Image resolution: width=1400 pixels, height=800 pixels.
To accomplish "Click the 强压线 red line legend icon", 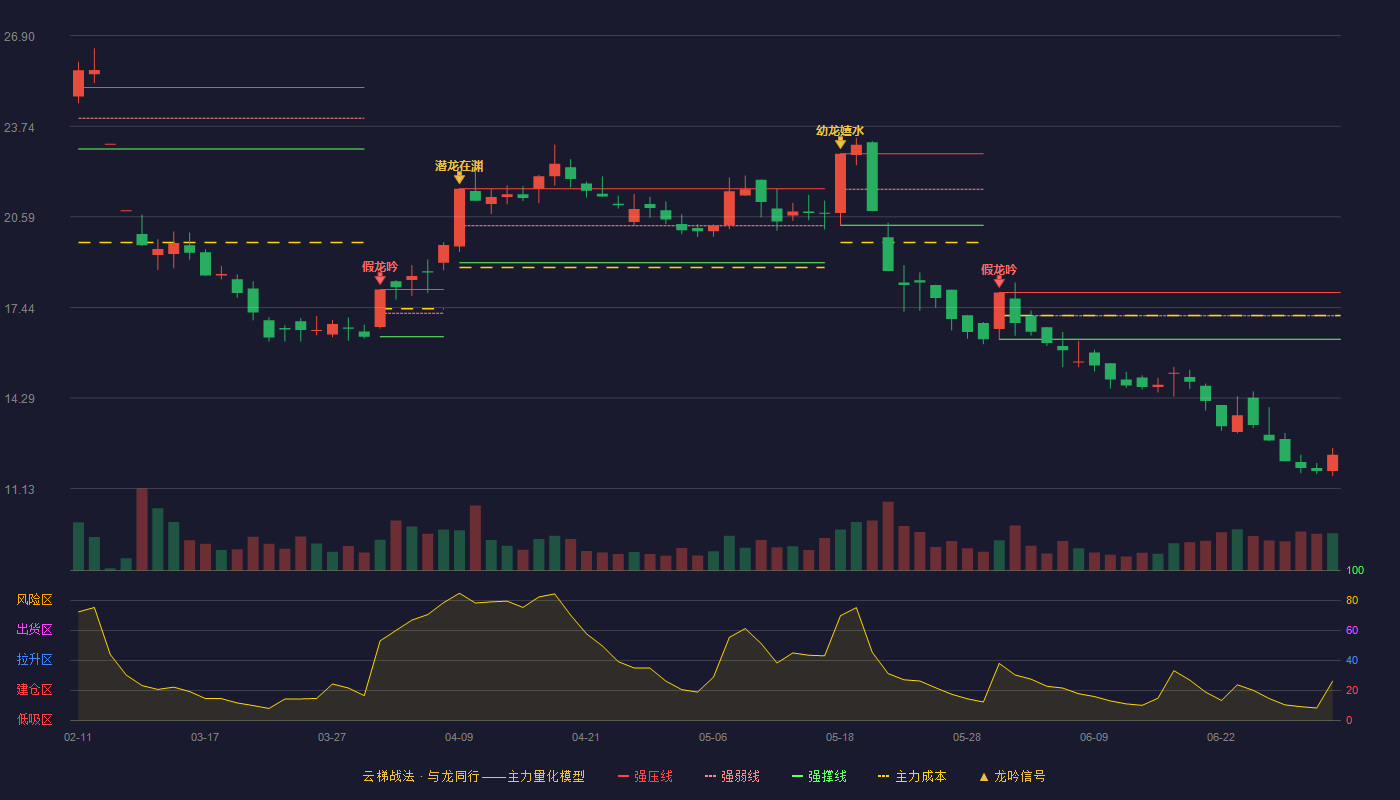I will [x=623, y=776].
